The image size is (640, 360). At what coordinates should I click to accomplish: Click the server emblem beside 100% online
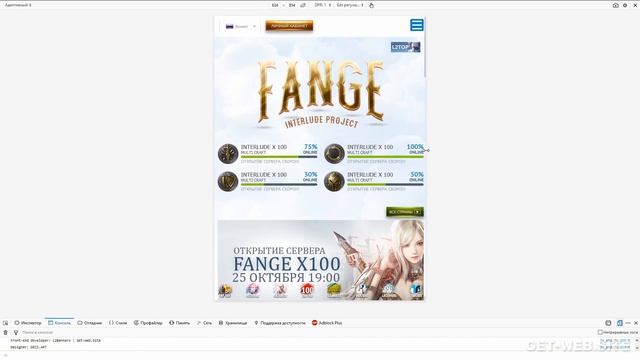[334, 154]
